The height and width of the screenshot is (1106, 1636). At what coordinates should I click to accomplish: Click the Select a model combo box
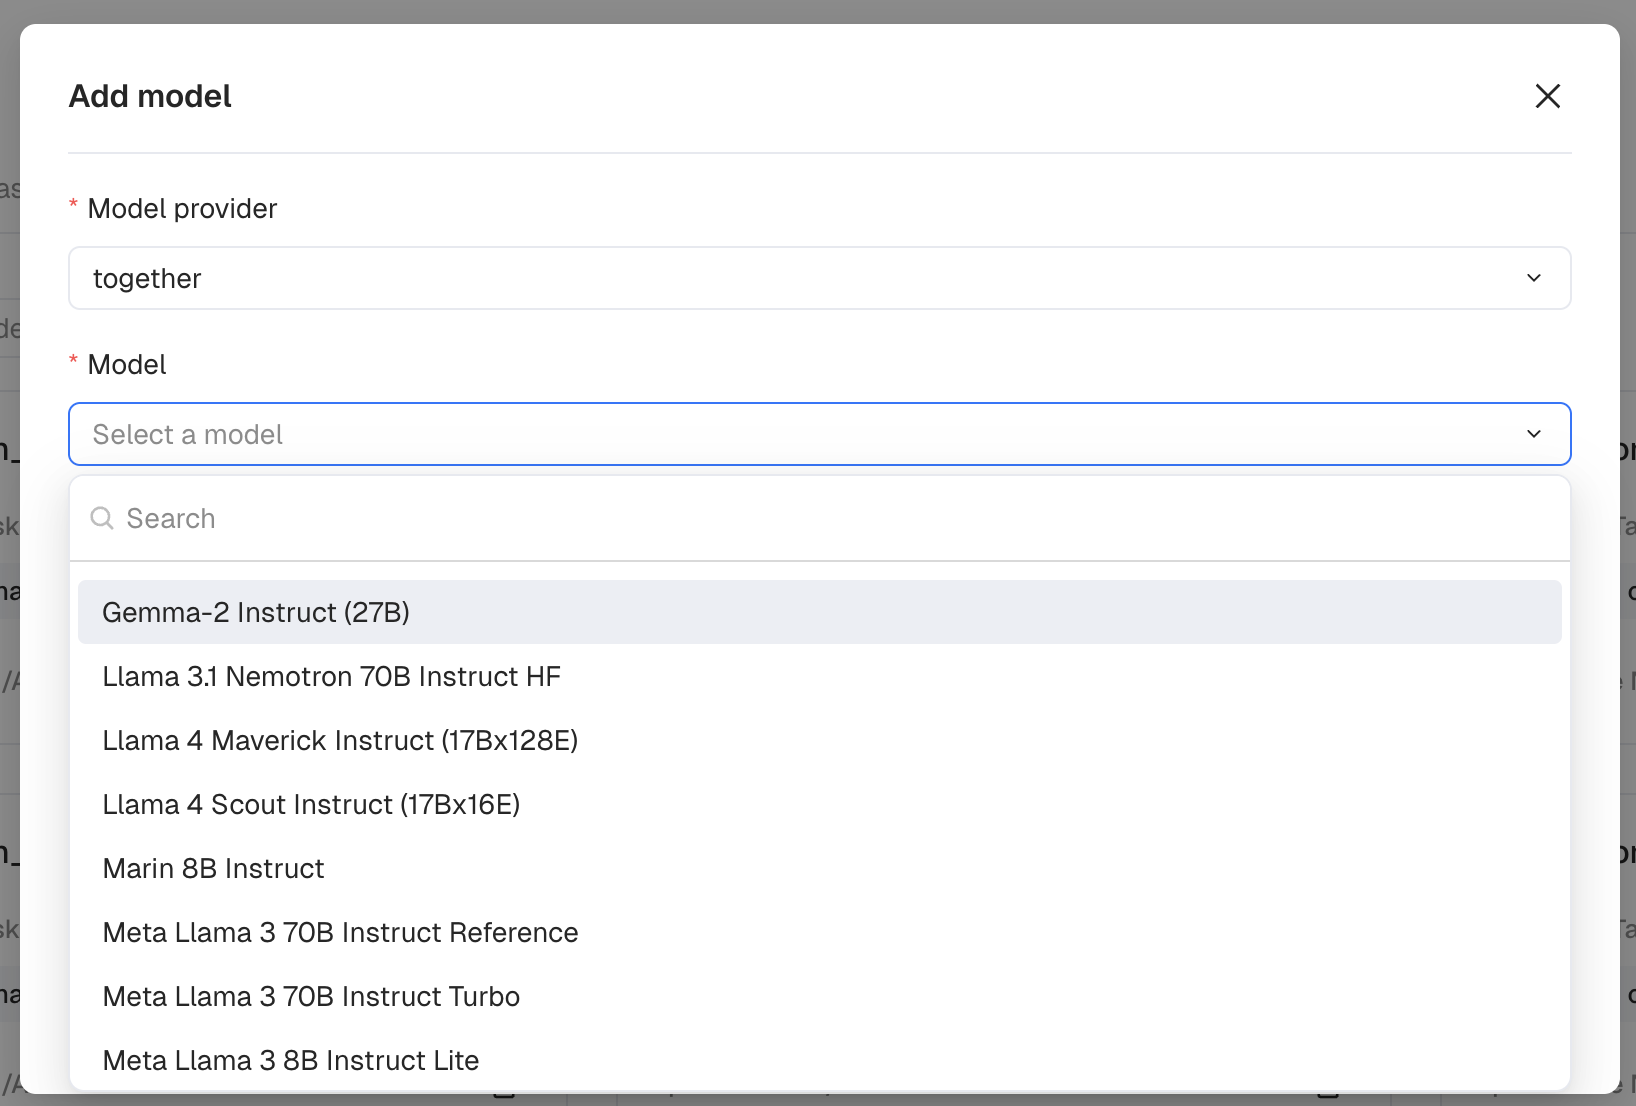tap(819, 434)
